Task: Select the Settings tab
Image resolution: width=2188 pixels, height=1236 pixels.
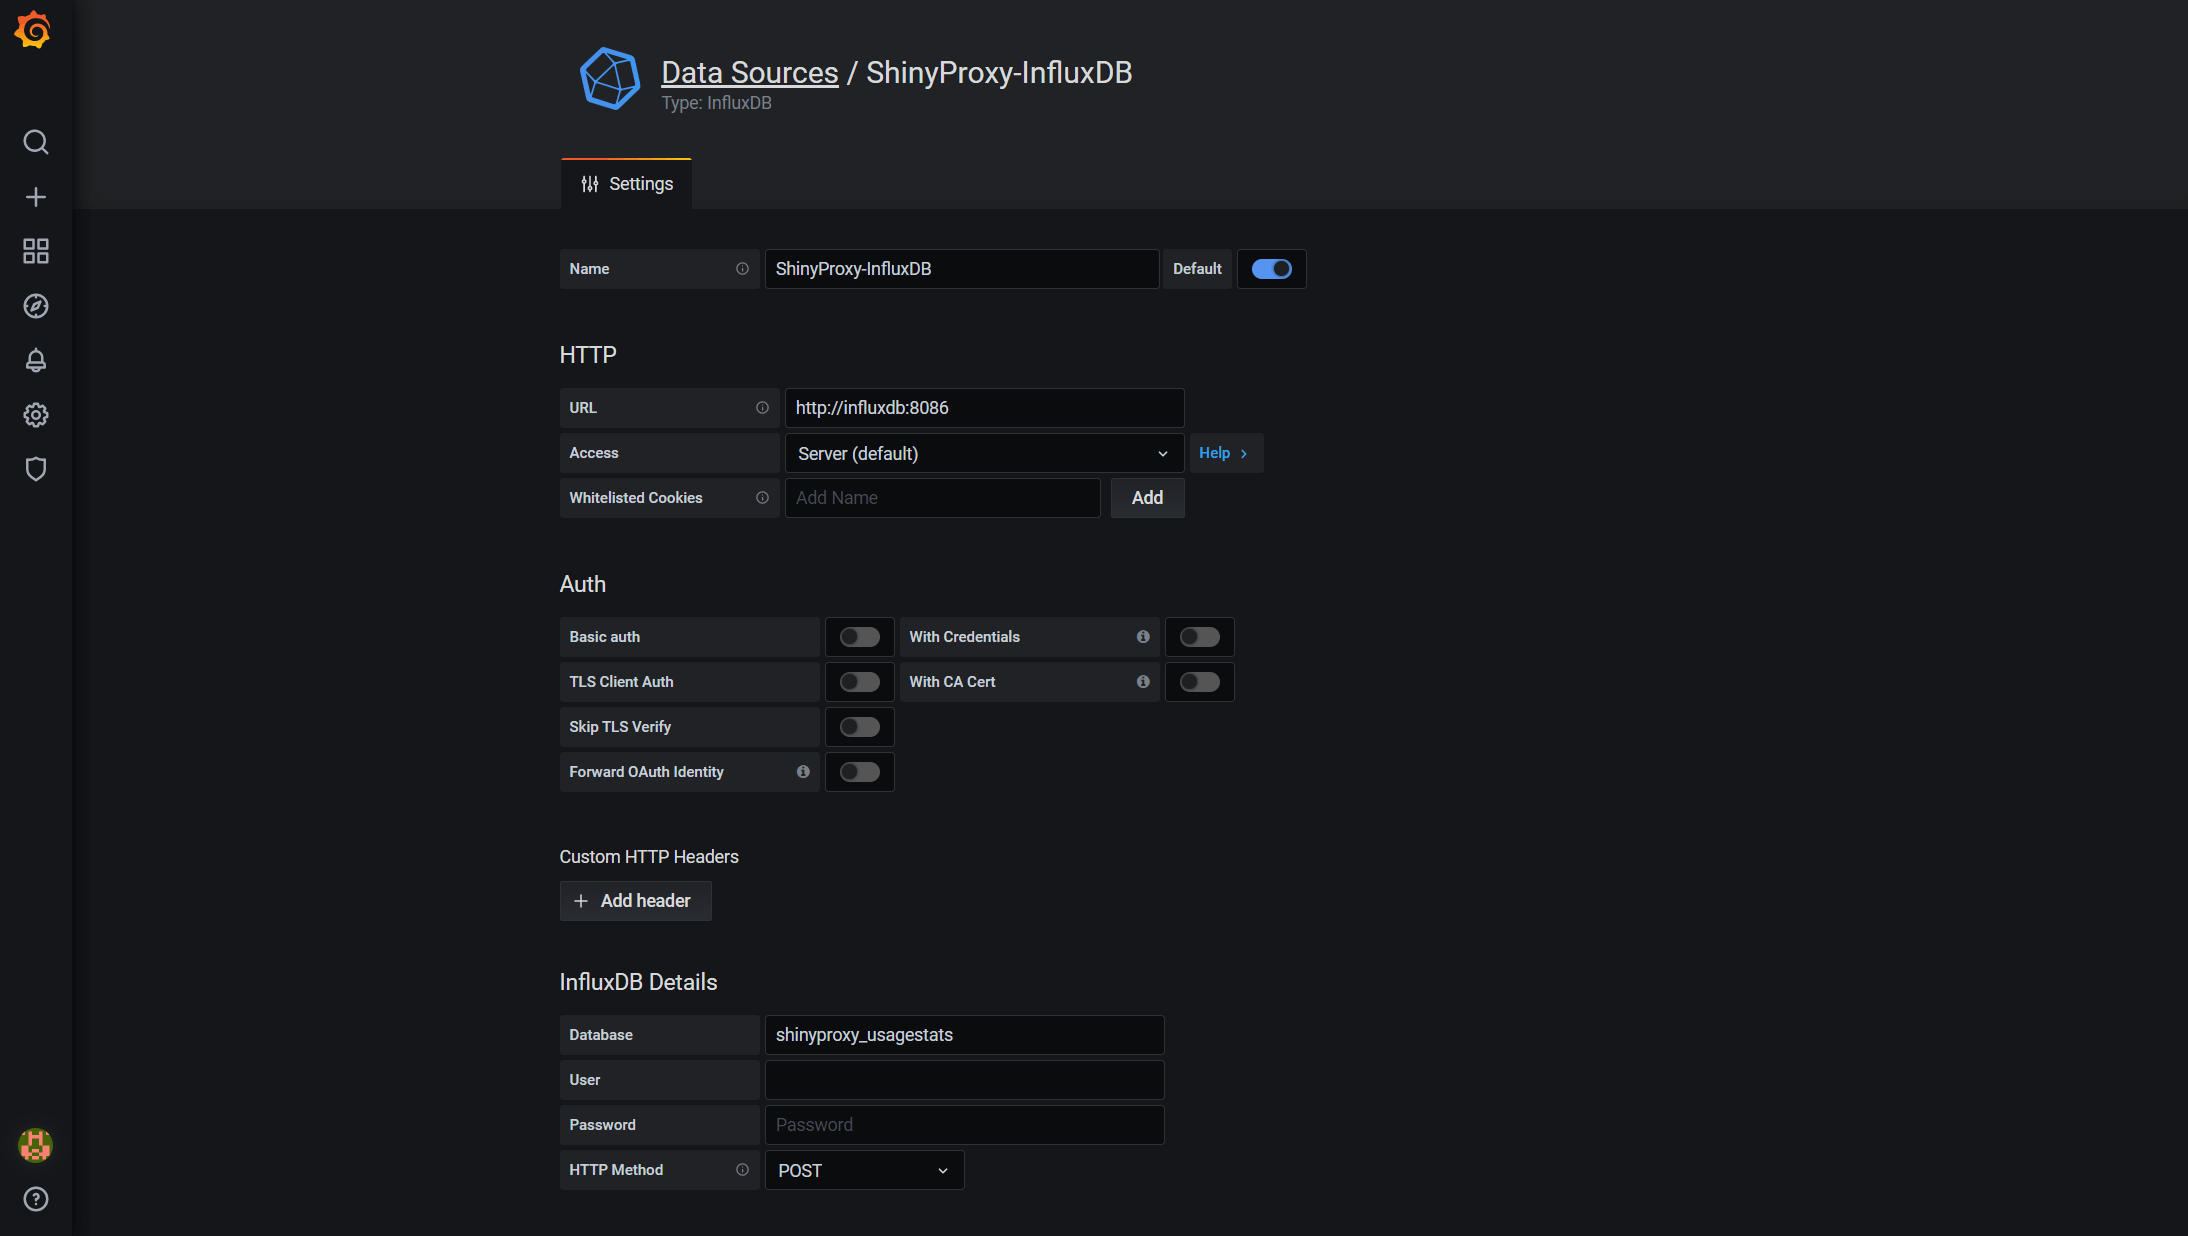Action: coord(627,184)
